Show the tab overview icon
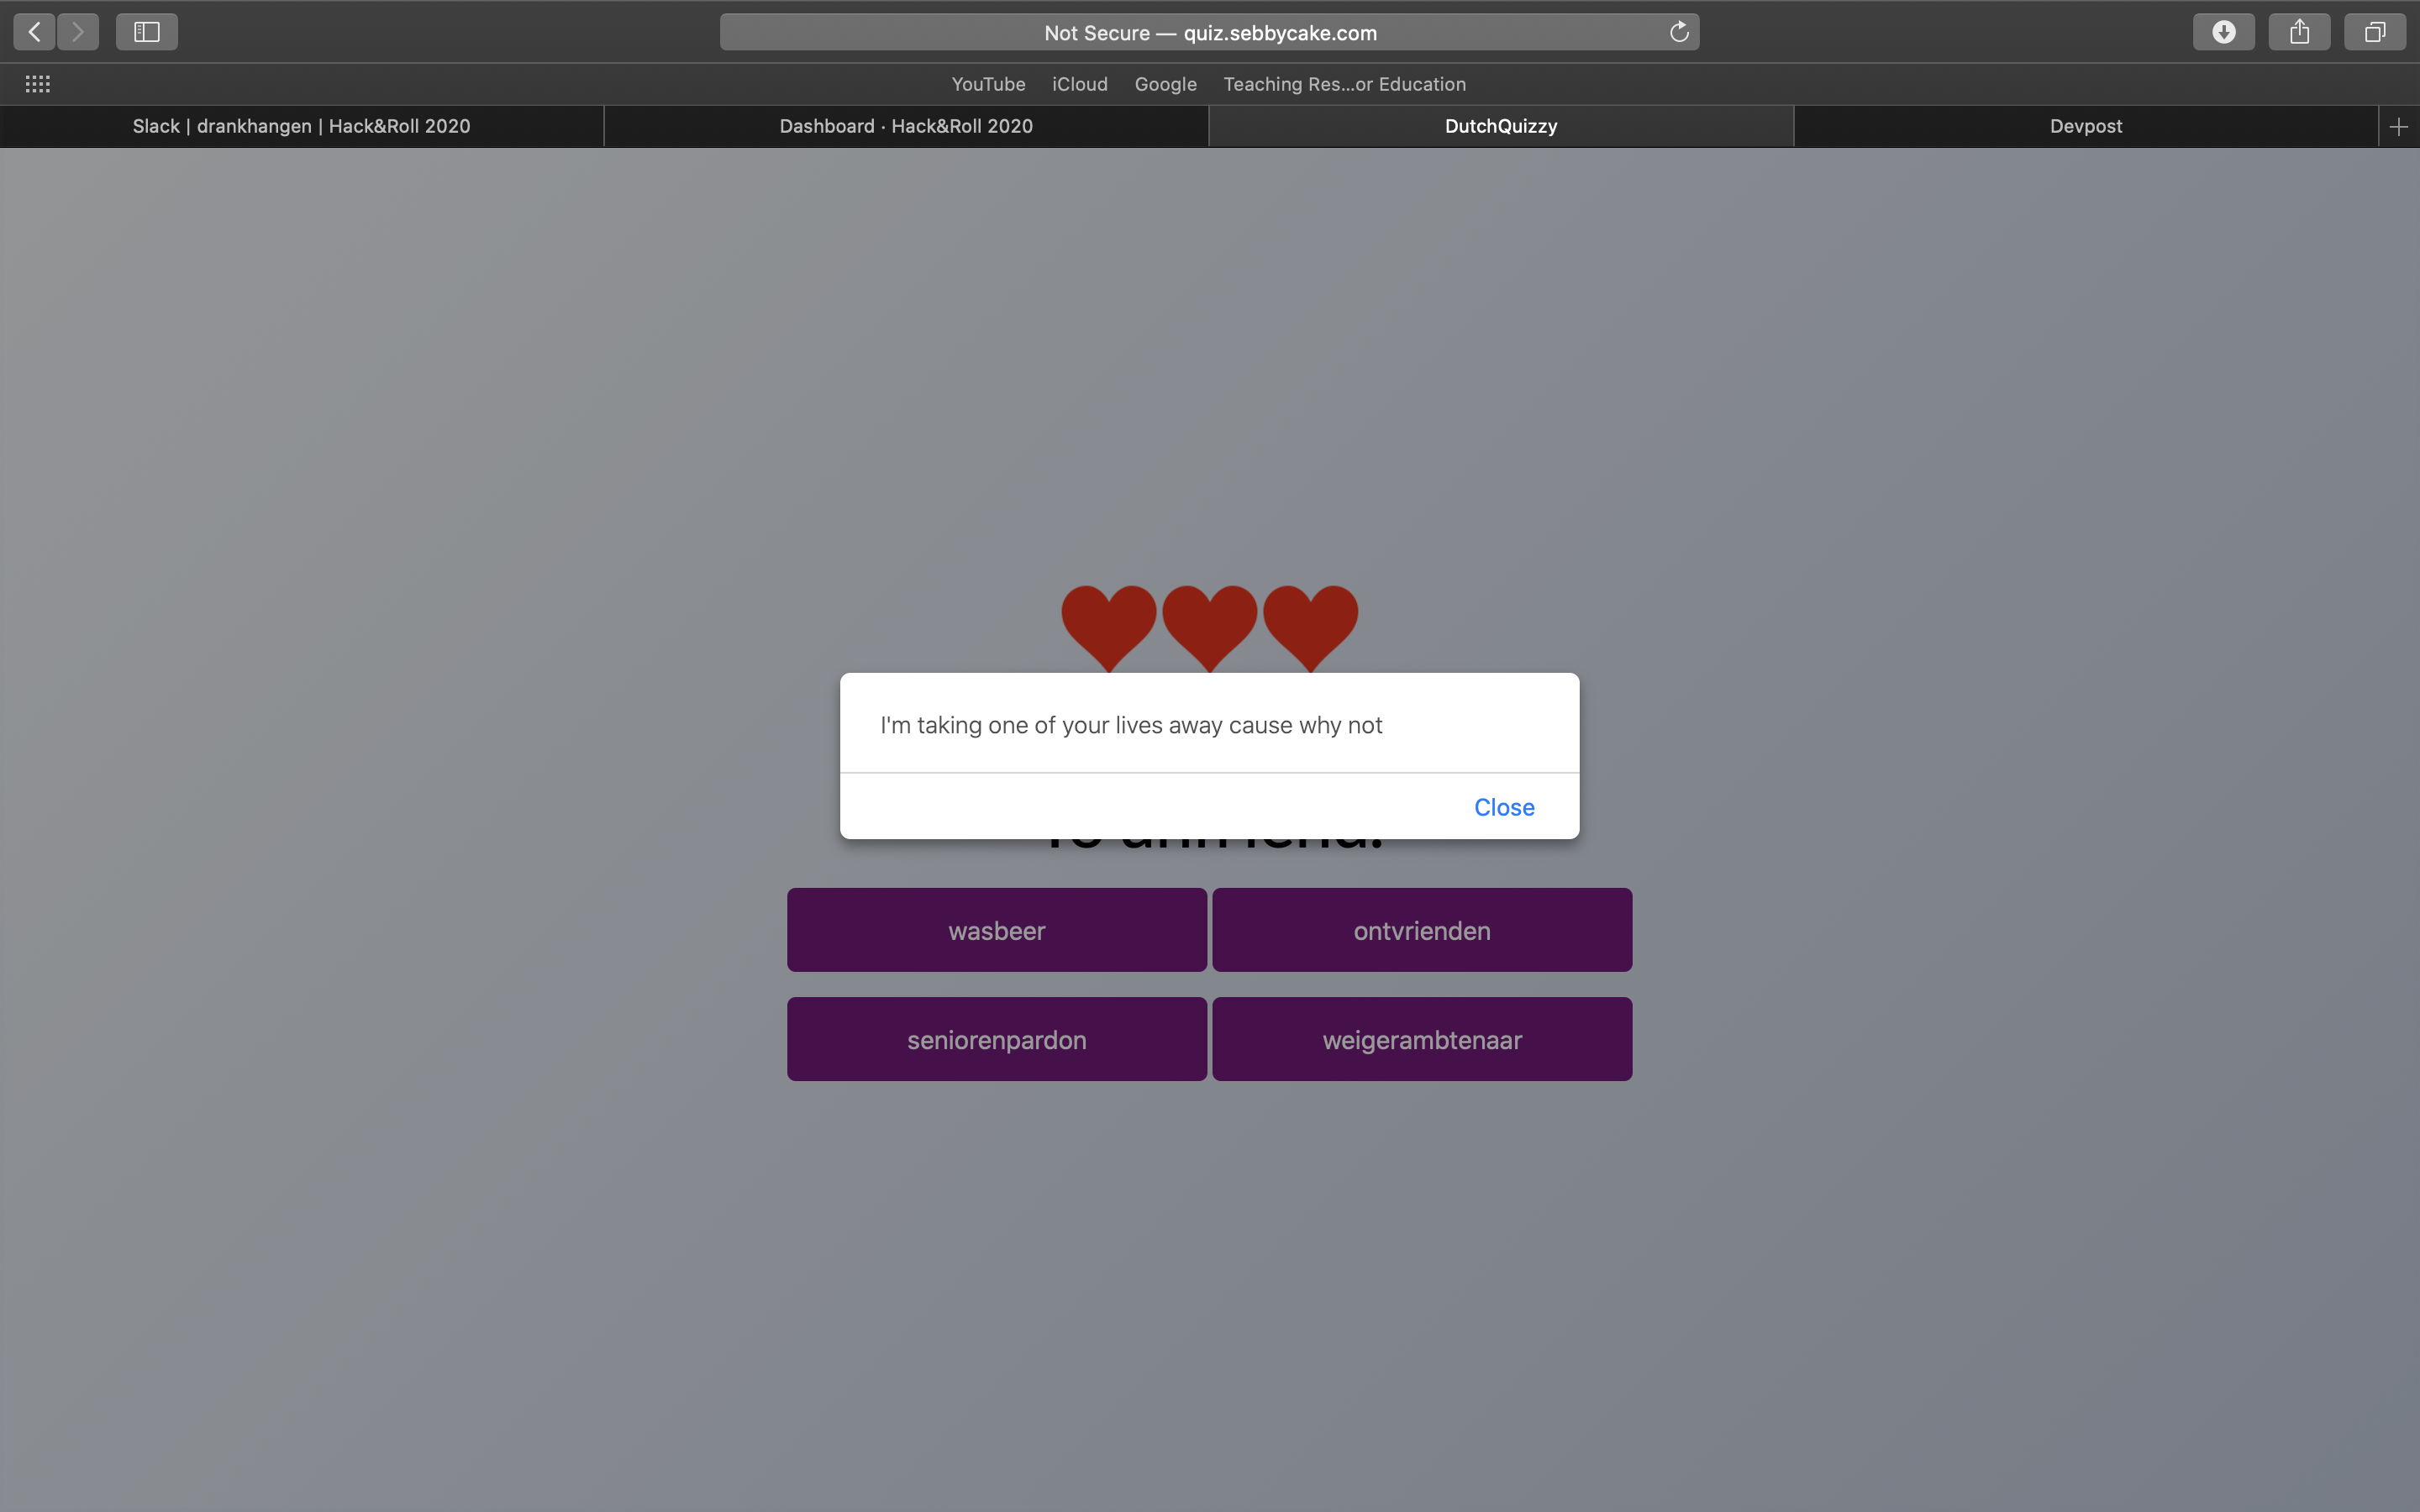Viewport: 2420px width, 1512px height. click(x=2374, y=32)
